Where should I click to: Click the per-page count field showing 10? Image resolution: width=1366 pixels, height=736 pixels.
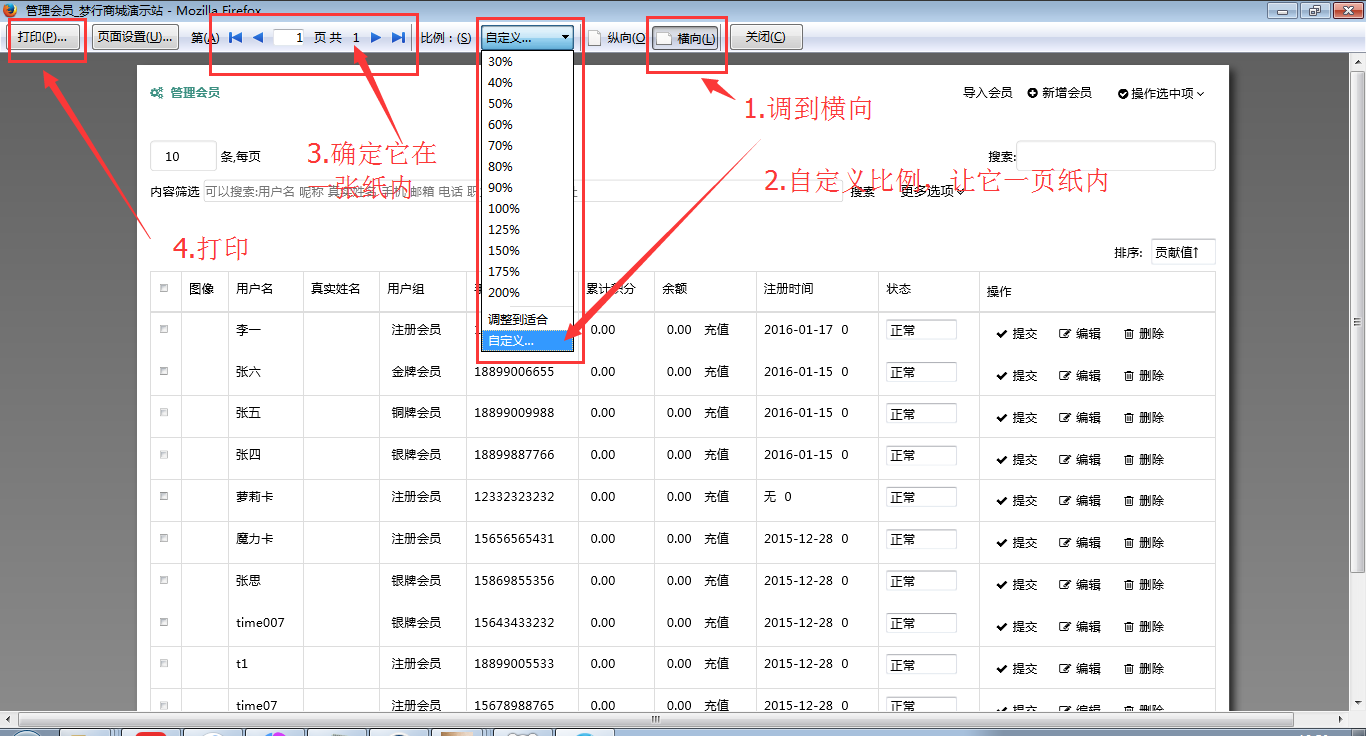183,157
